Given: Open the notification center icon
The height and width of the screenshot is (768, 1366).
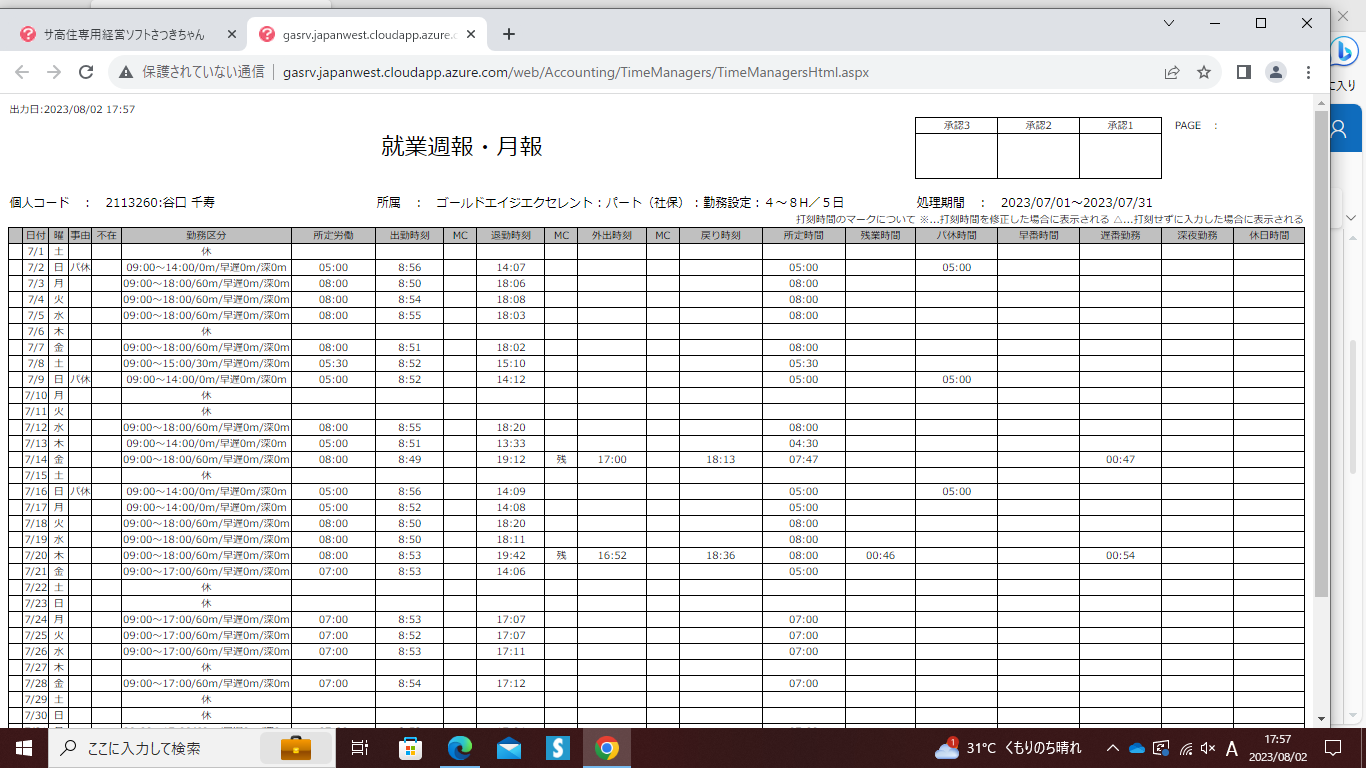Looking at the screenshot, I should click(x=1332, y=748).
